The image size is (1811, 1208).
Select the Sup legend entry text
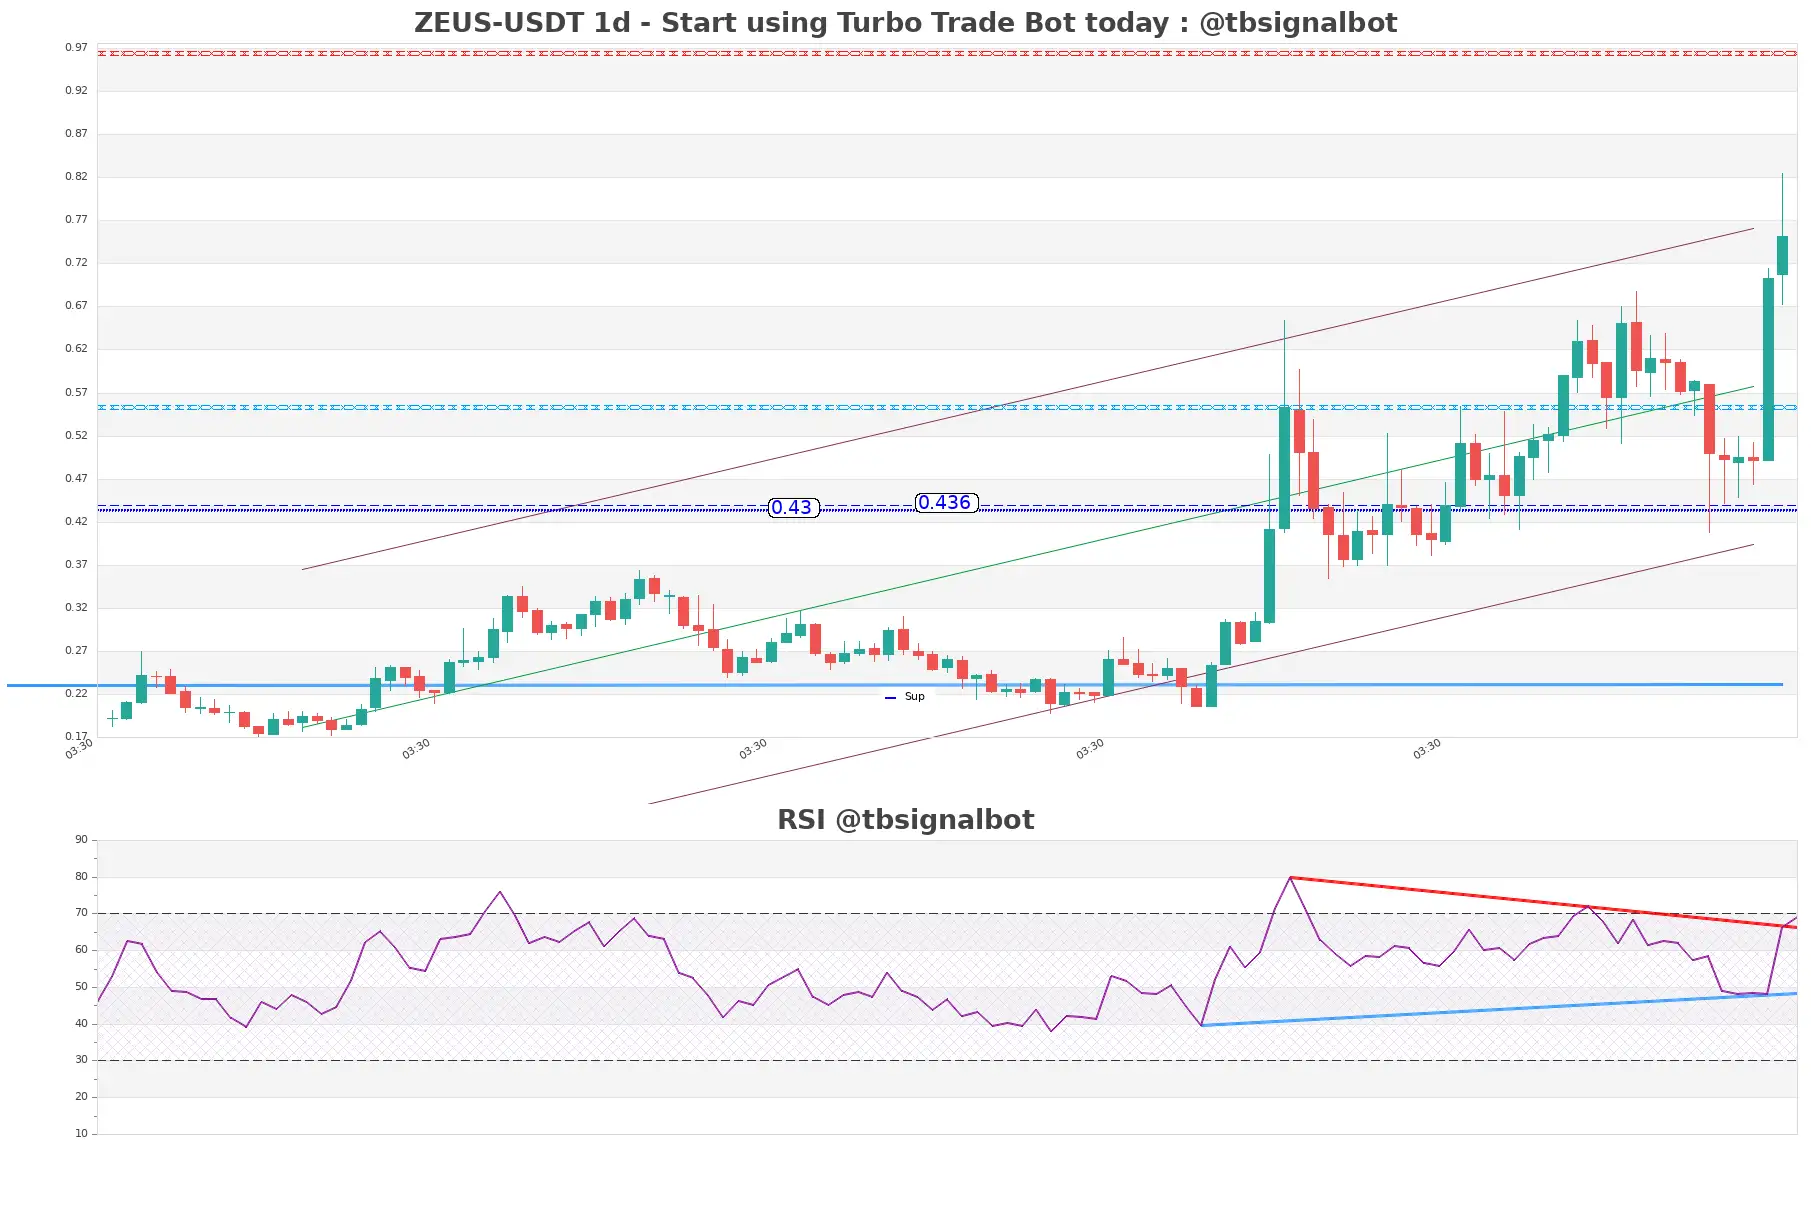[915, 697]
